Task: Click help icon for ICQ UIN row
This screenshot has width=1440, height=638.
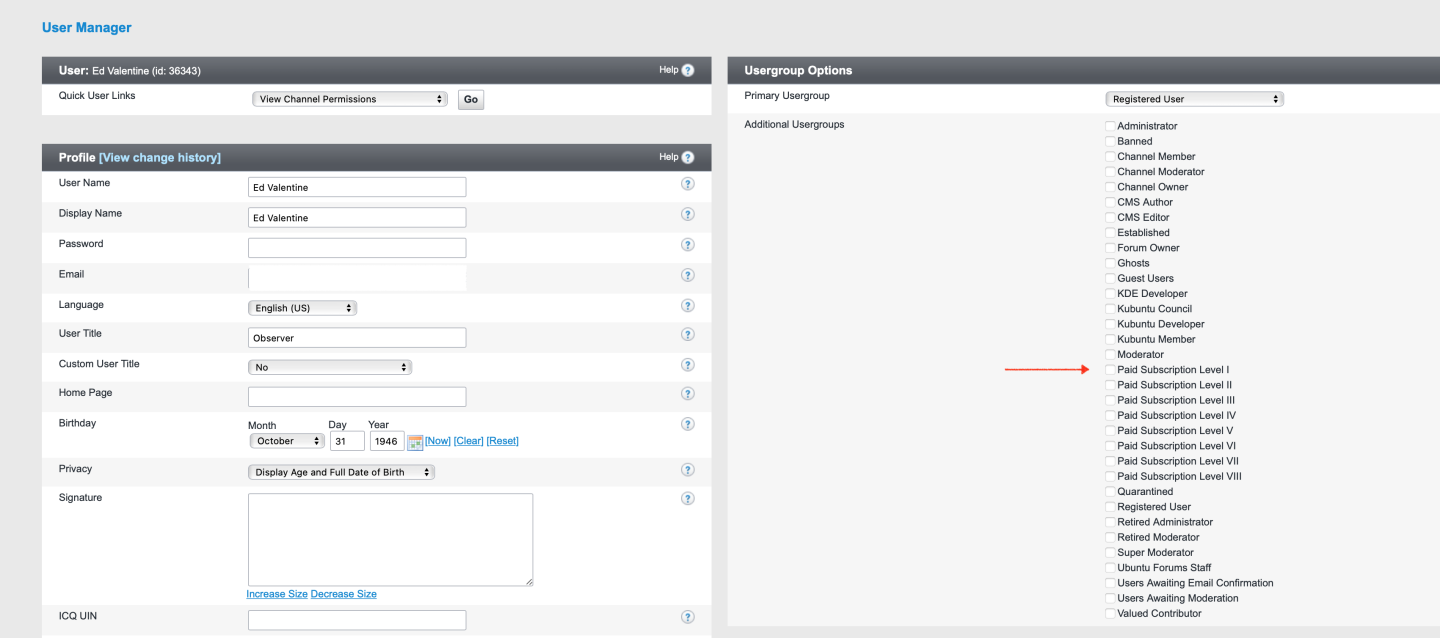Action: (x=688, y=617)
